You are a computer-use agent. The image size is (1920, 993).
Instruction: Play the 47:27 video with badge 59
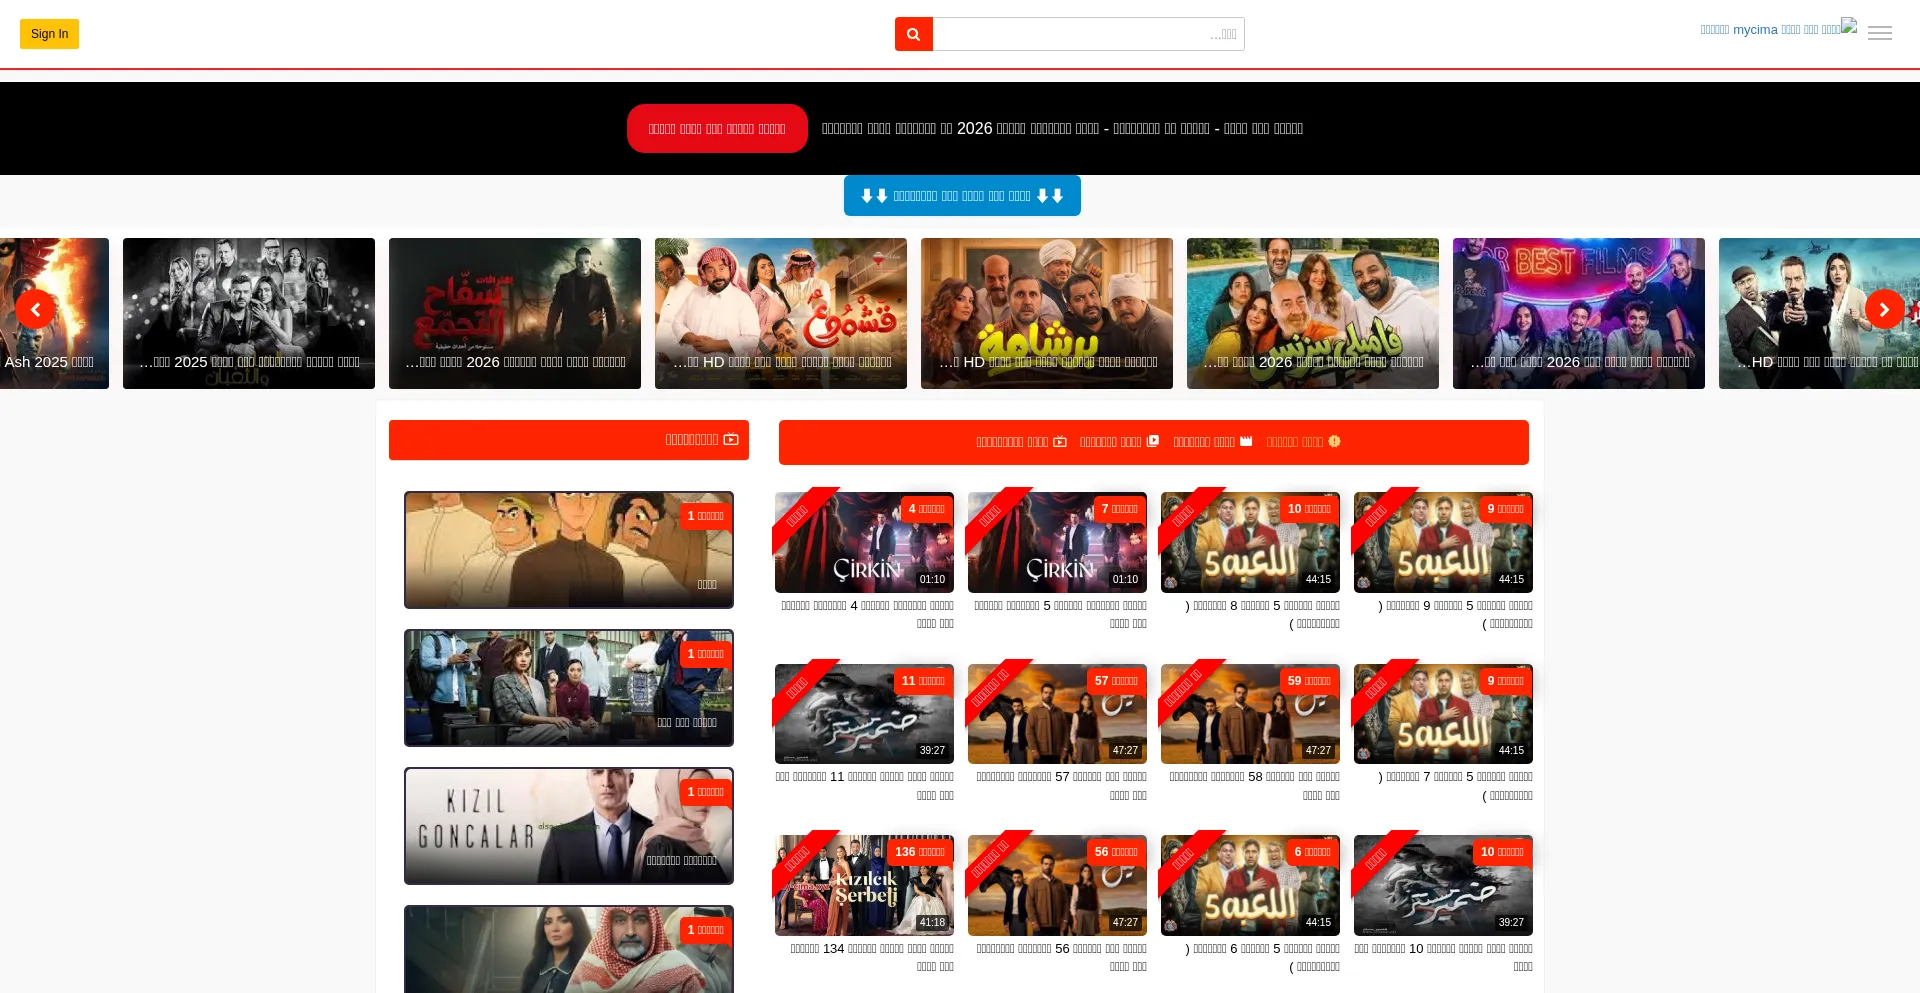point(1250,714)
